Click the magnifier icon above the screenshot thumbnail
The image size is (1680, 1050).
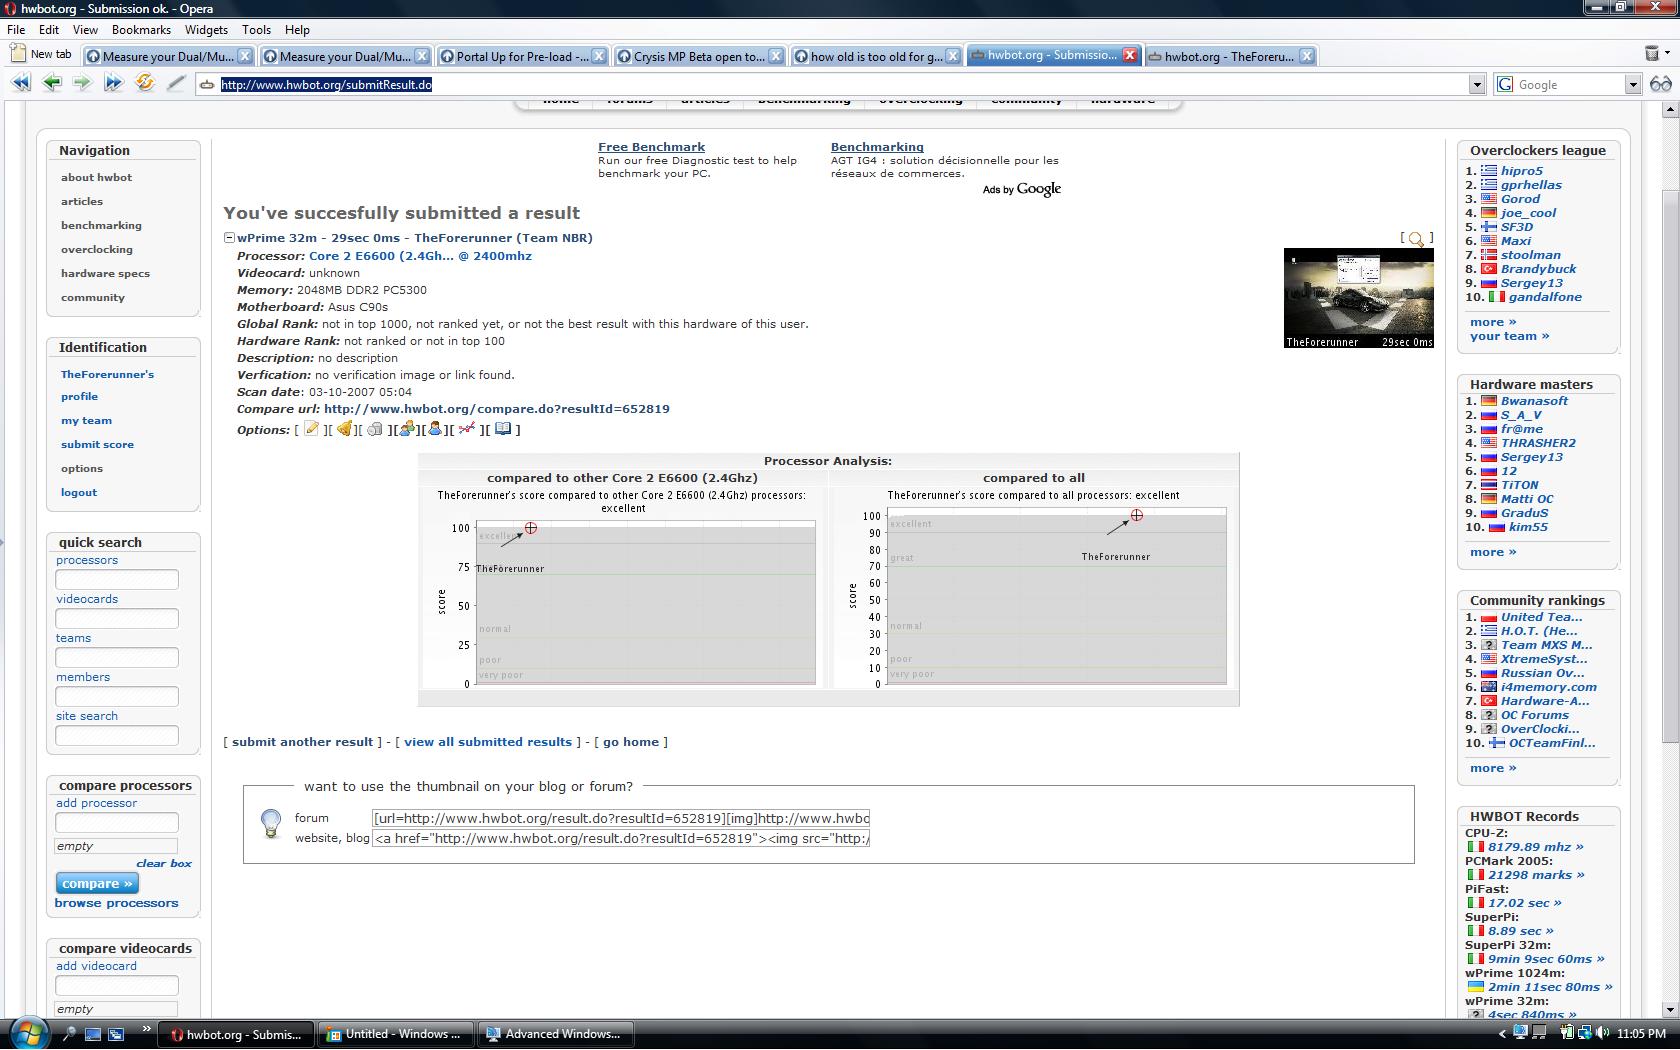1416,238
